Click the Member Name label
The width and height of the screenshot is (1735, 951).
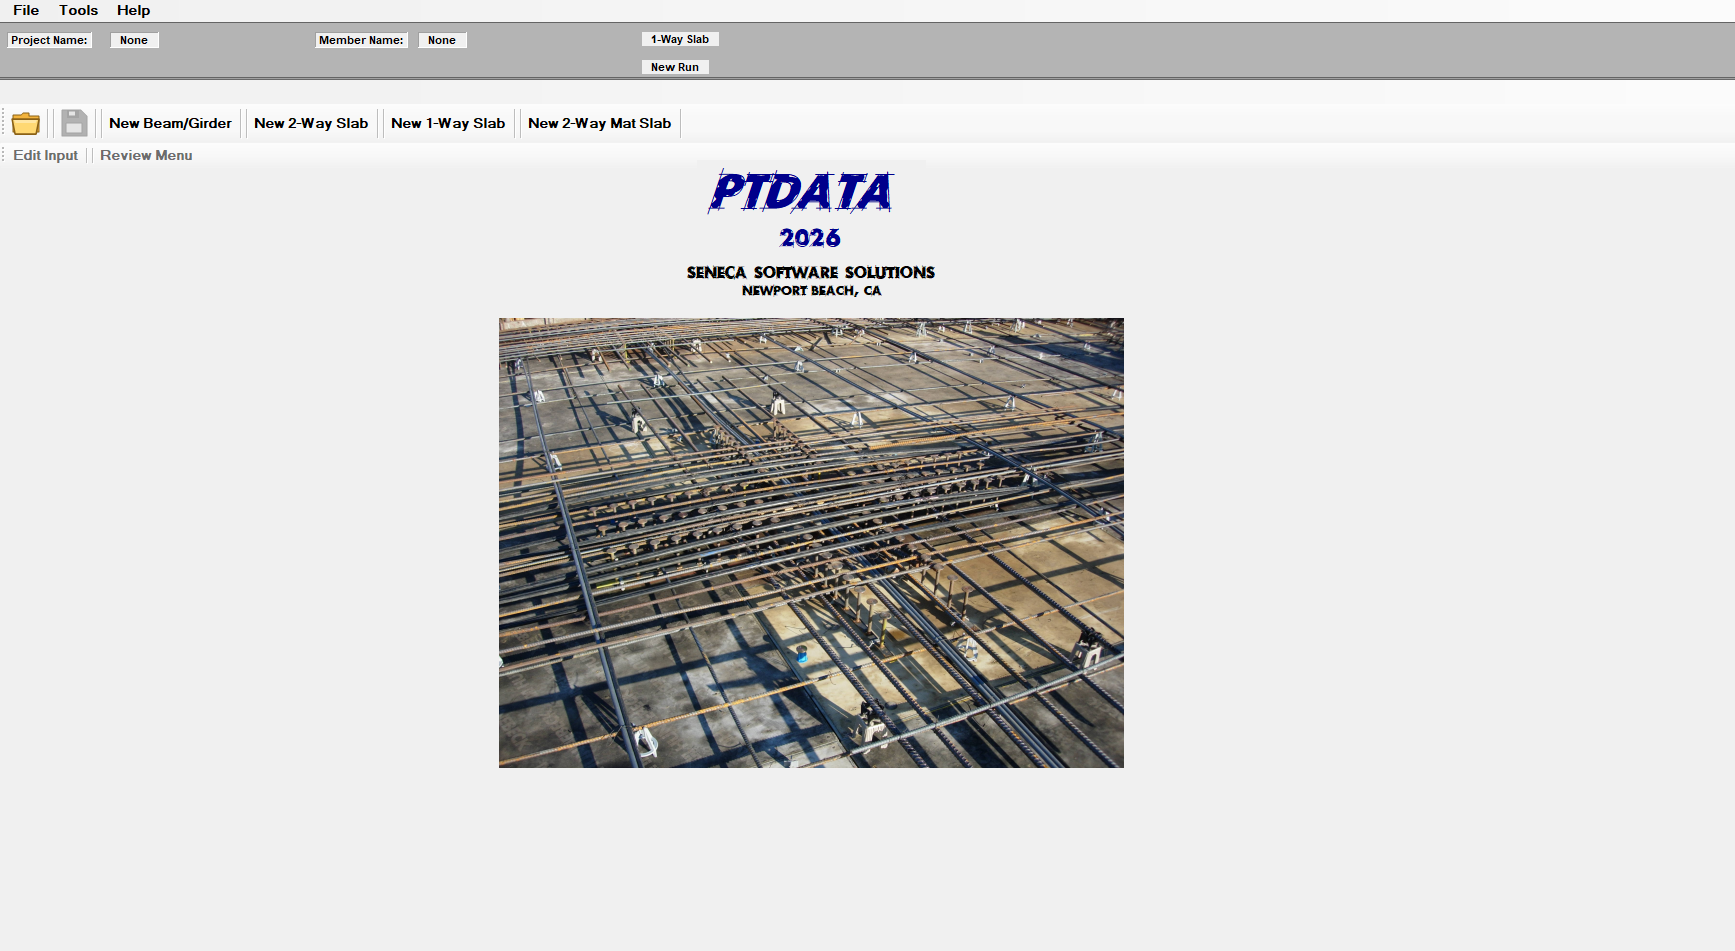click(x=361, y=40)
